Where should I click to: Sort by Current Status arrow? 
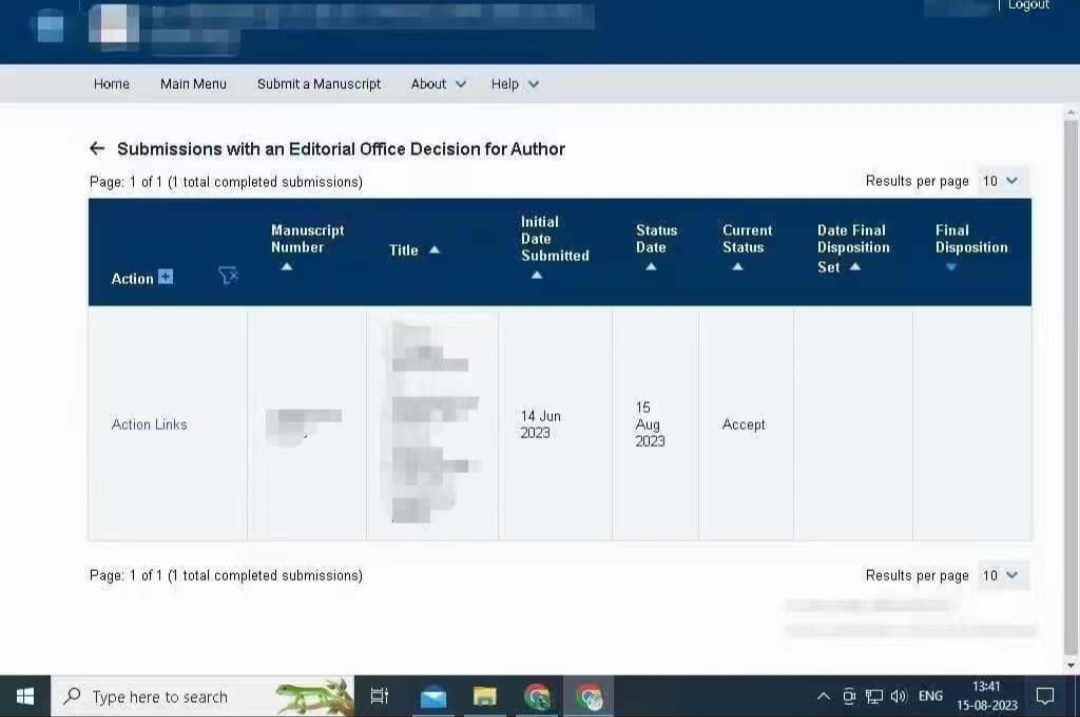tap(737, 267)
